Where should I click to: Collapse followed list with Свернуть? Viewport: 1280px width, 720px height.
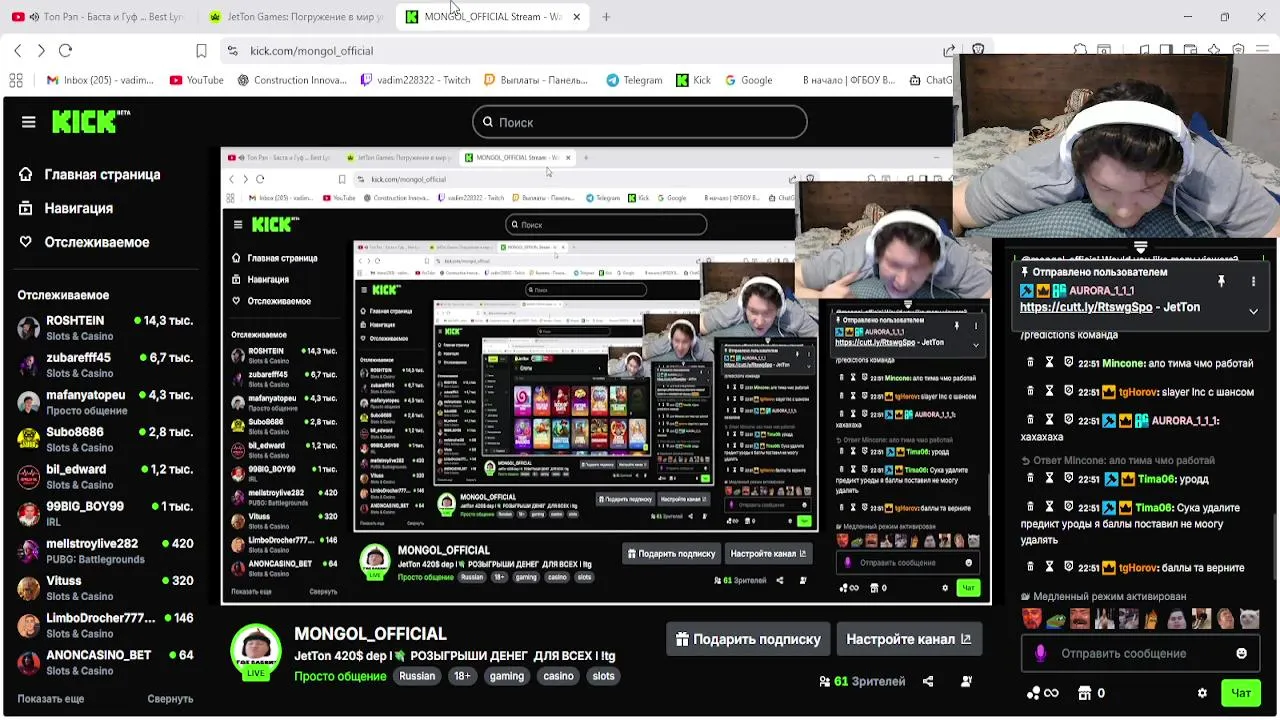pos(170,699)
